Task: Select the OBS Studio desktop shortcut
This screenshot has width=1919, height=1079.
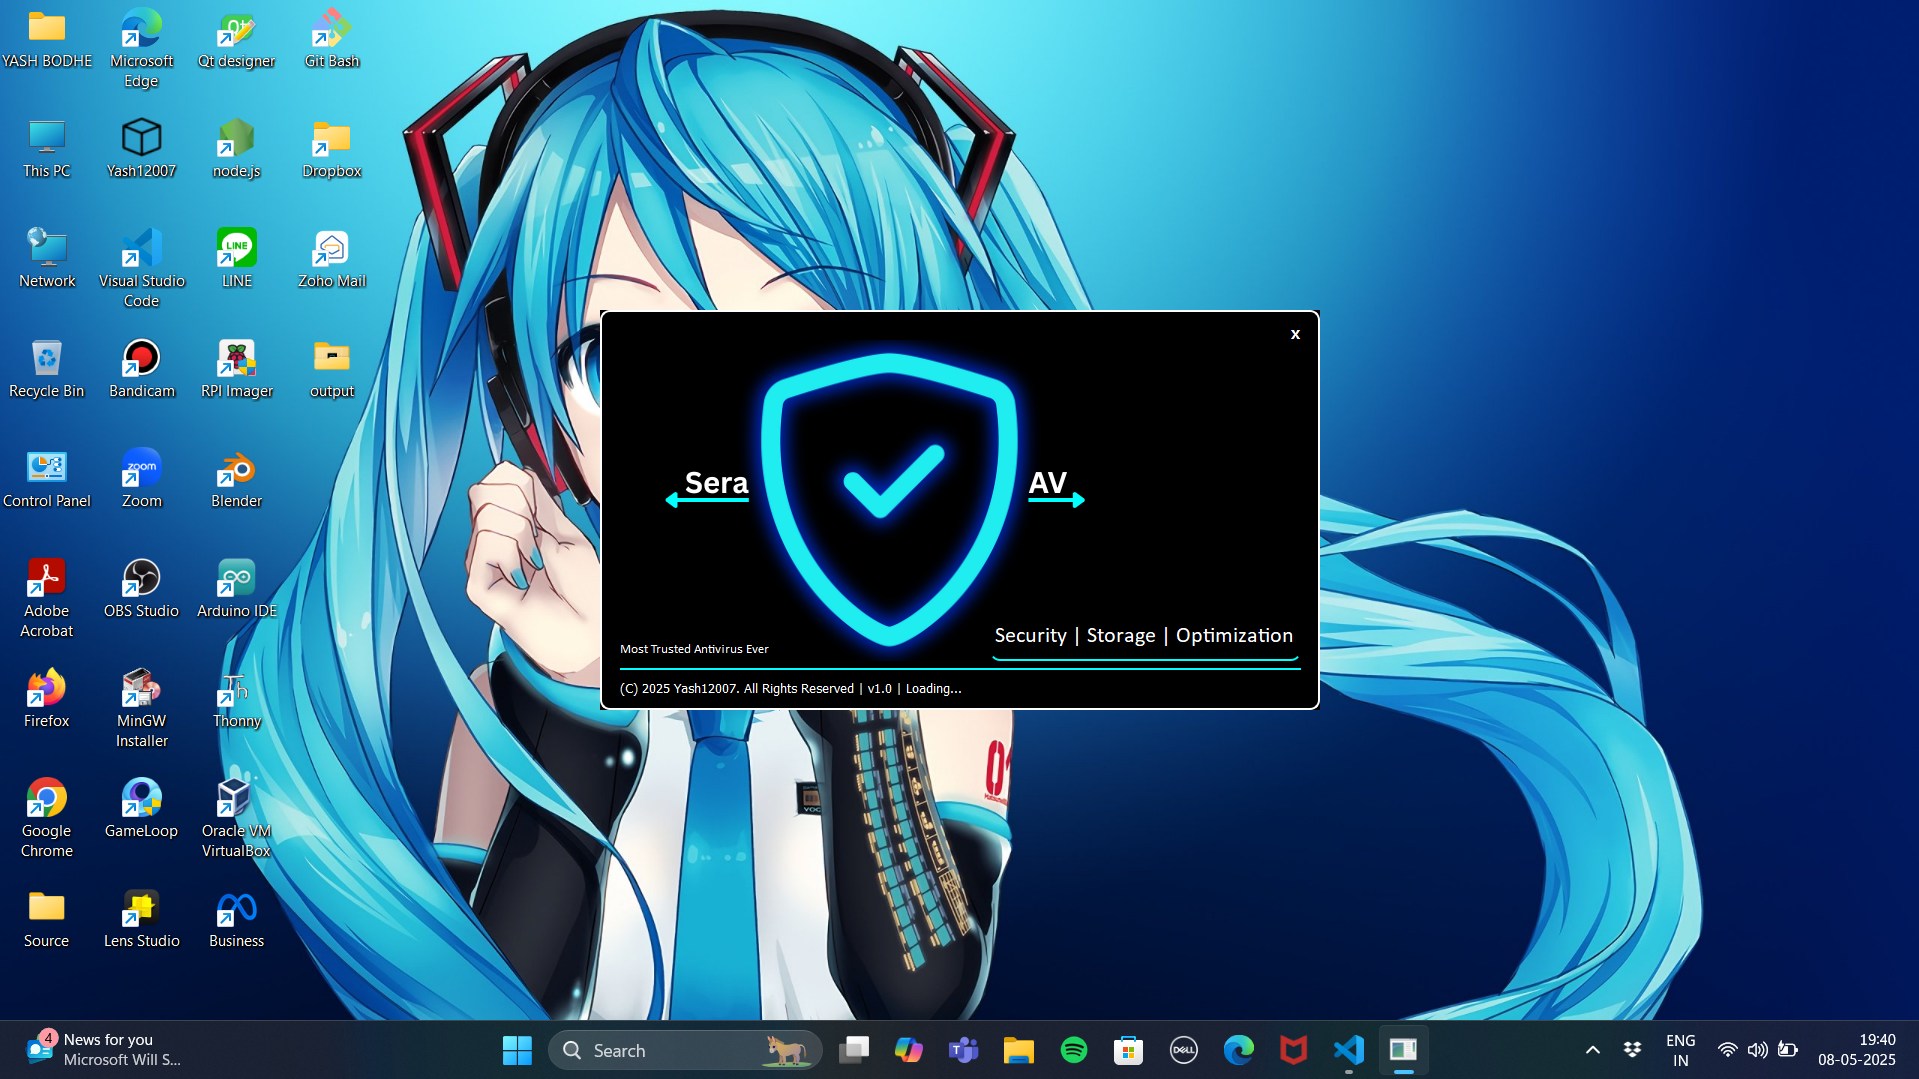Action: pos(141,590)
